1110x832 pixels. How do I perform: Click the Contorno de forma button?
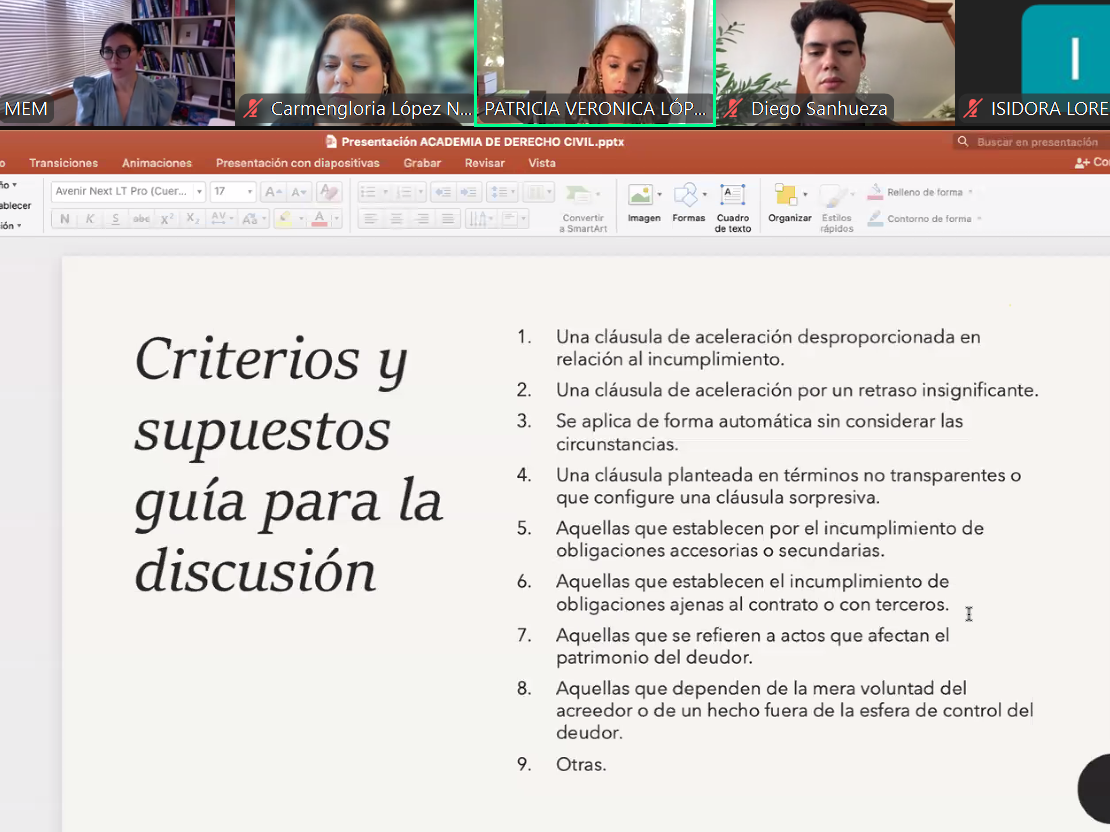coord(927,219)
